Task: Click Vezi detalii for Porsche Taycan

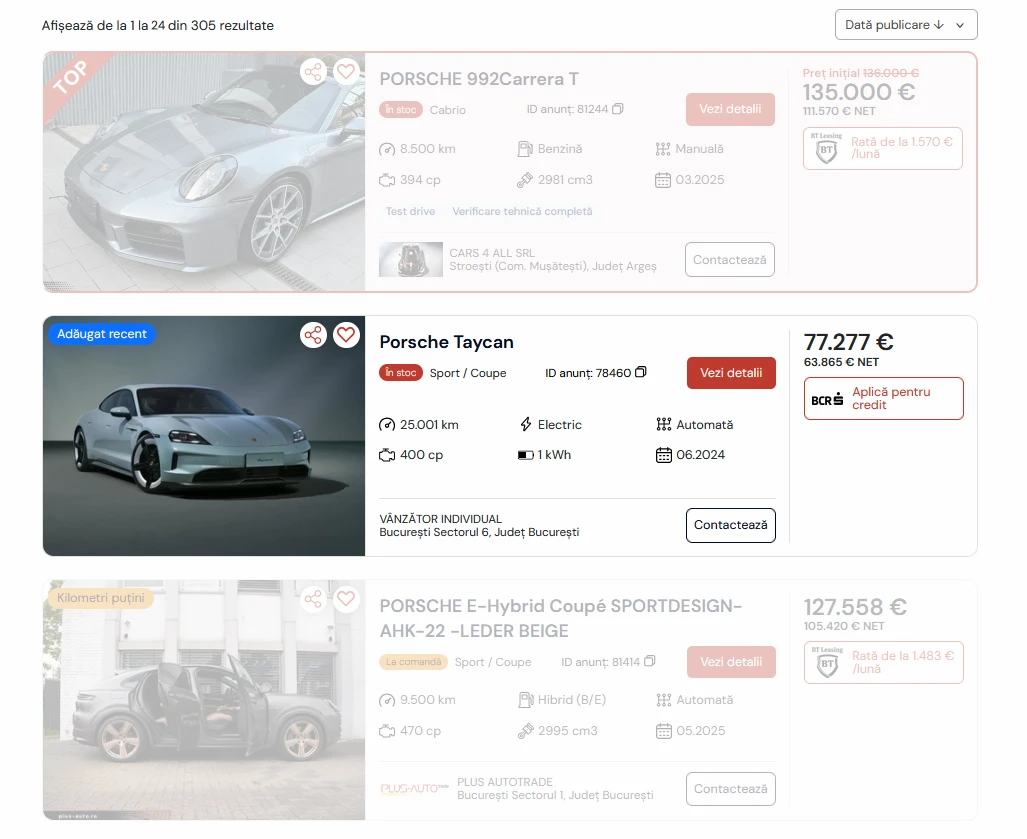Action: tap(731, 373)
